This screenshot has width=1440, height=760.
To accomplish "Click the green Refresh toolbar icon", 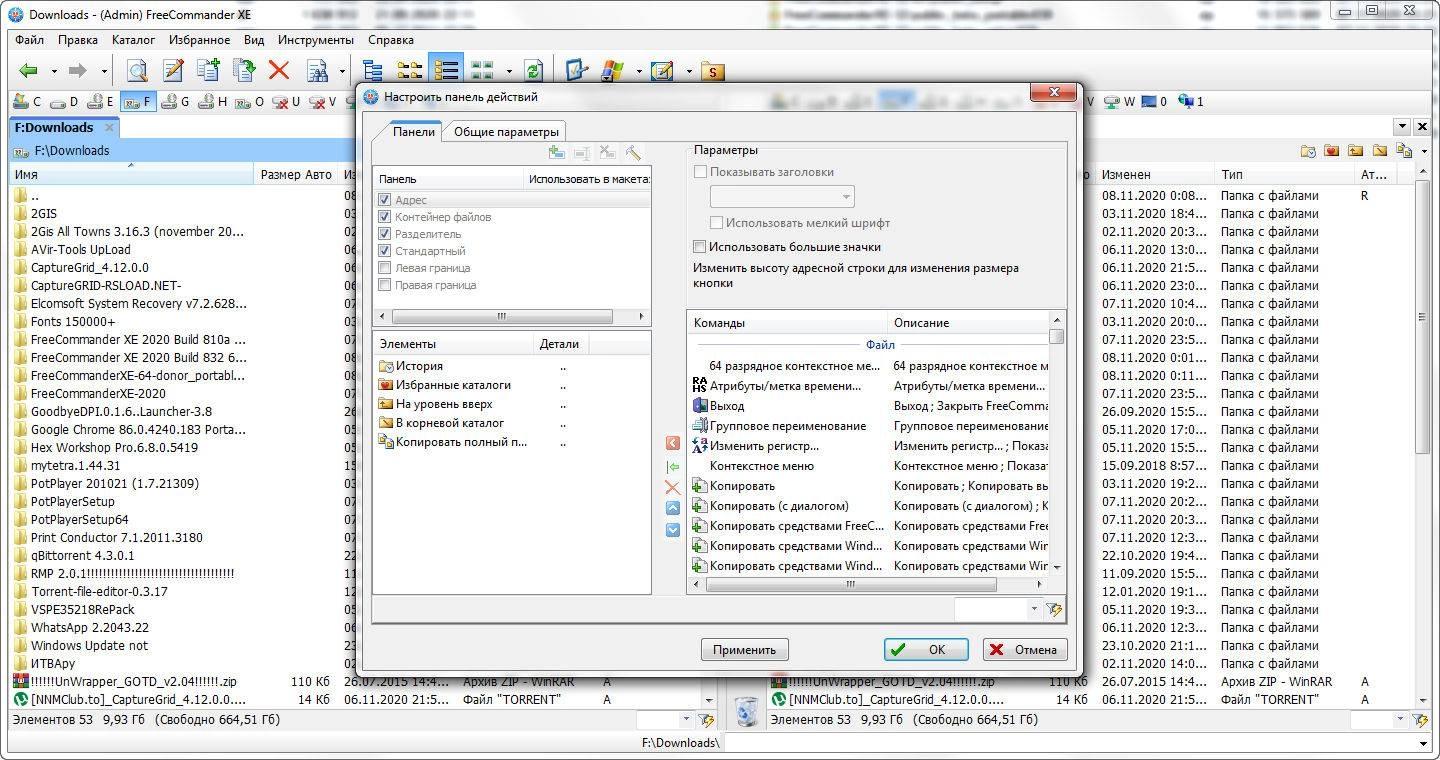I will 533,70.
